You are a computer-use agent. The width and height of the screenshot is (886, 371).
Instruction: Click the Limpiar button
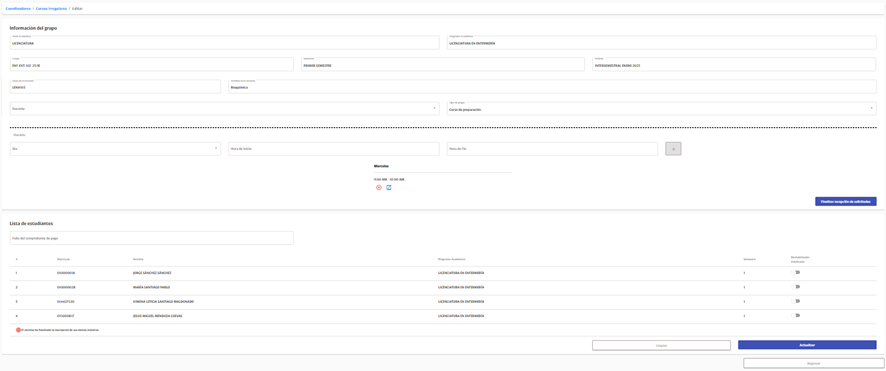[x=661, y=345]
